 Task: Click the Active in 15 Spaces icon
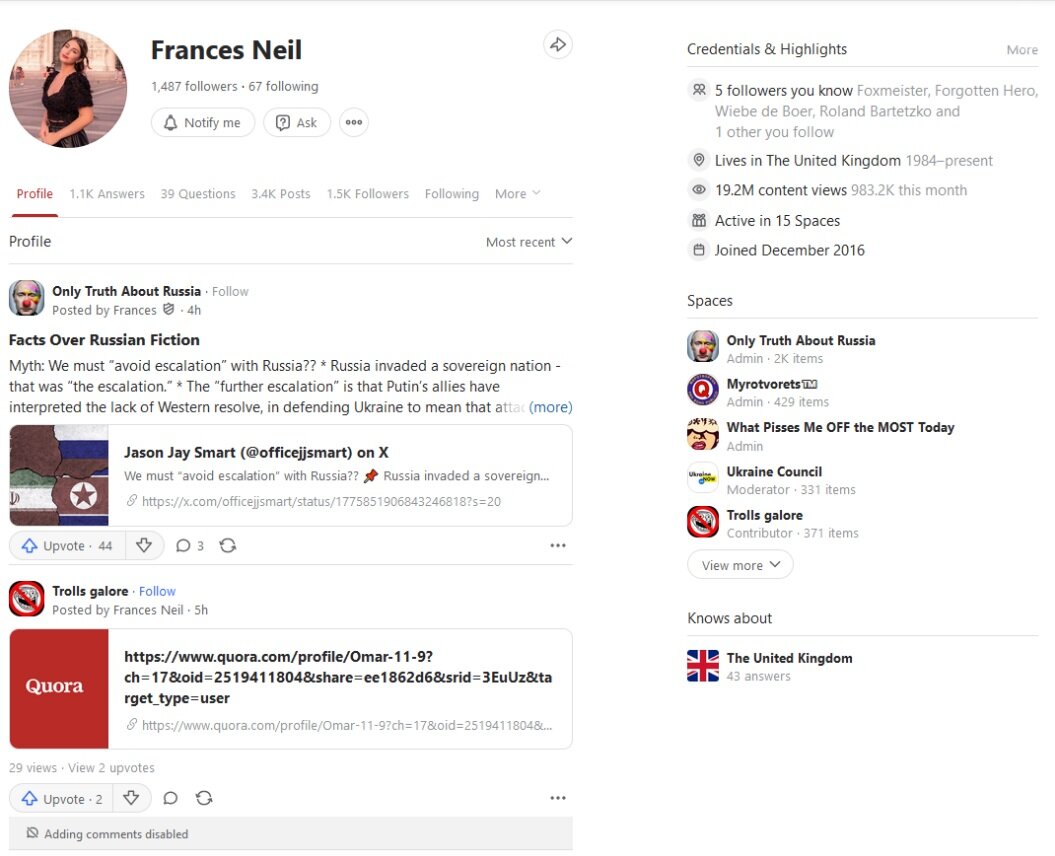point(699,220)
